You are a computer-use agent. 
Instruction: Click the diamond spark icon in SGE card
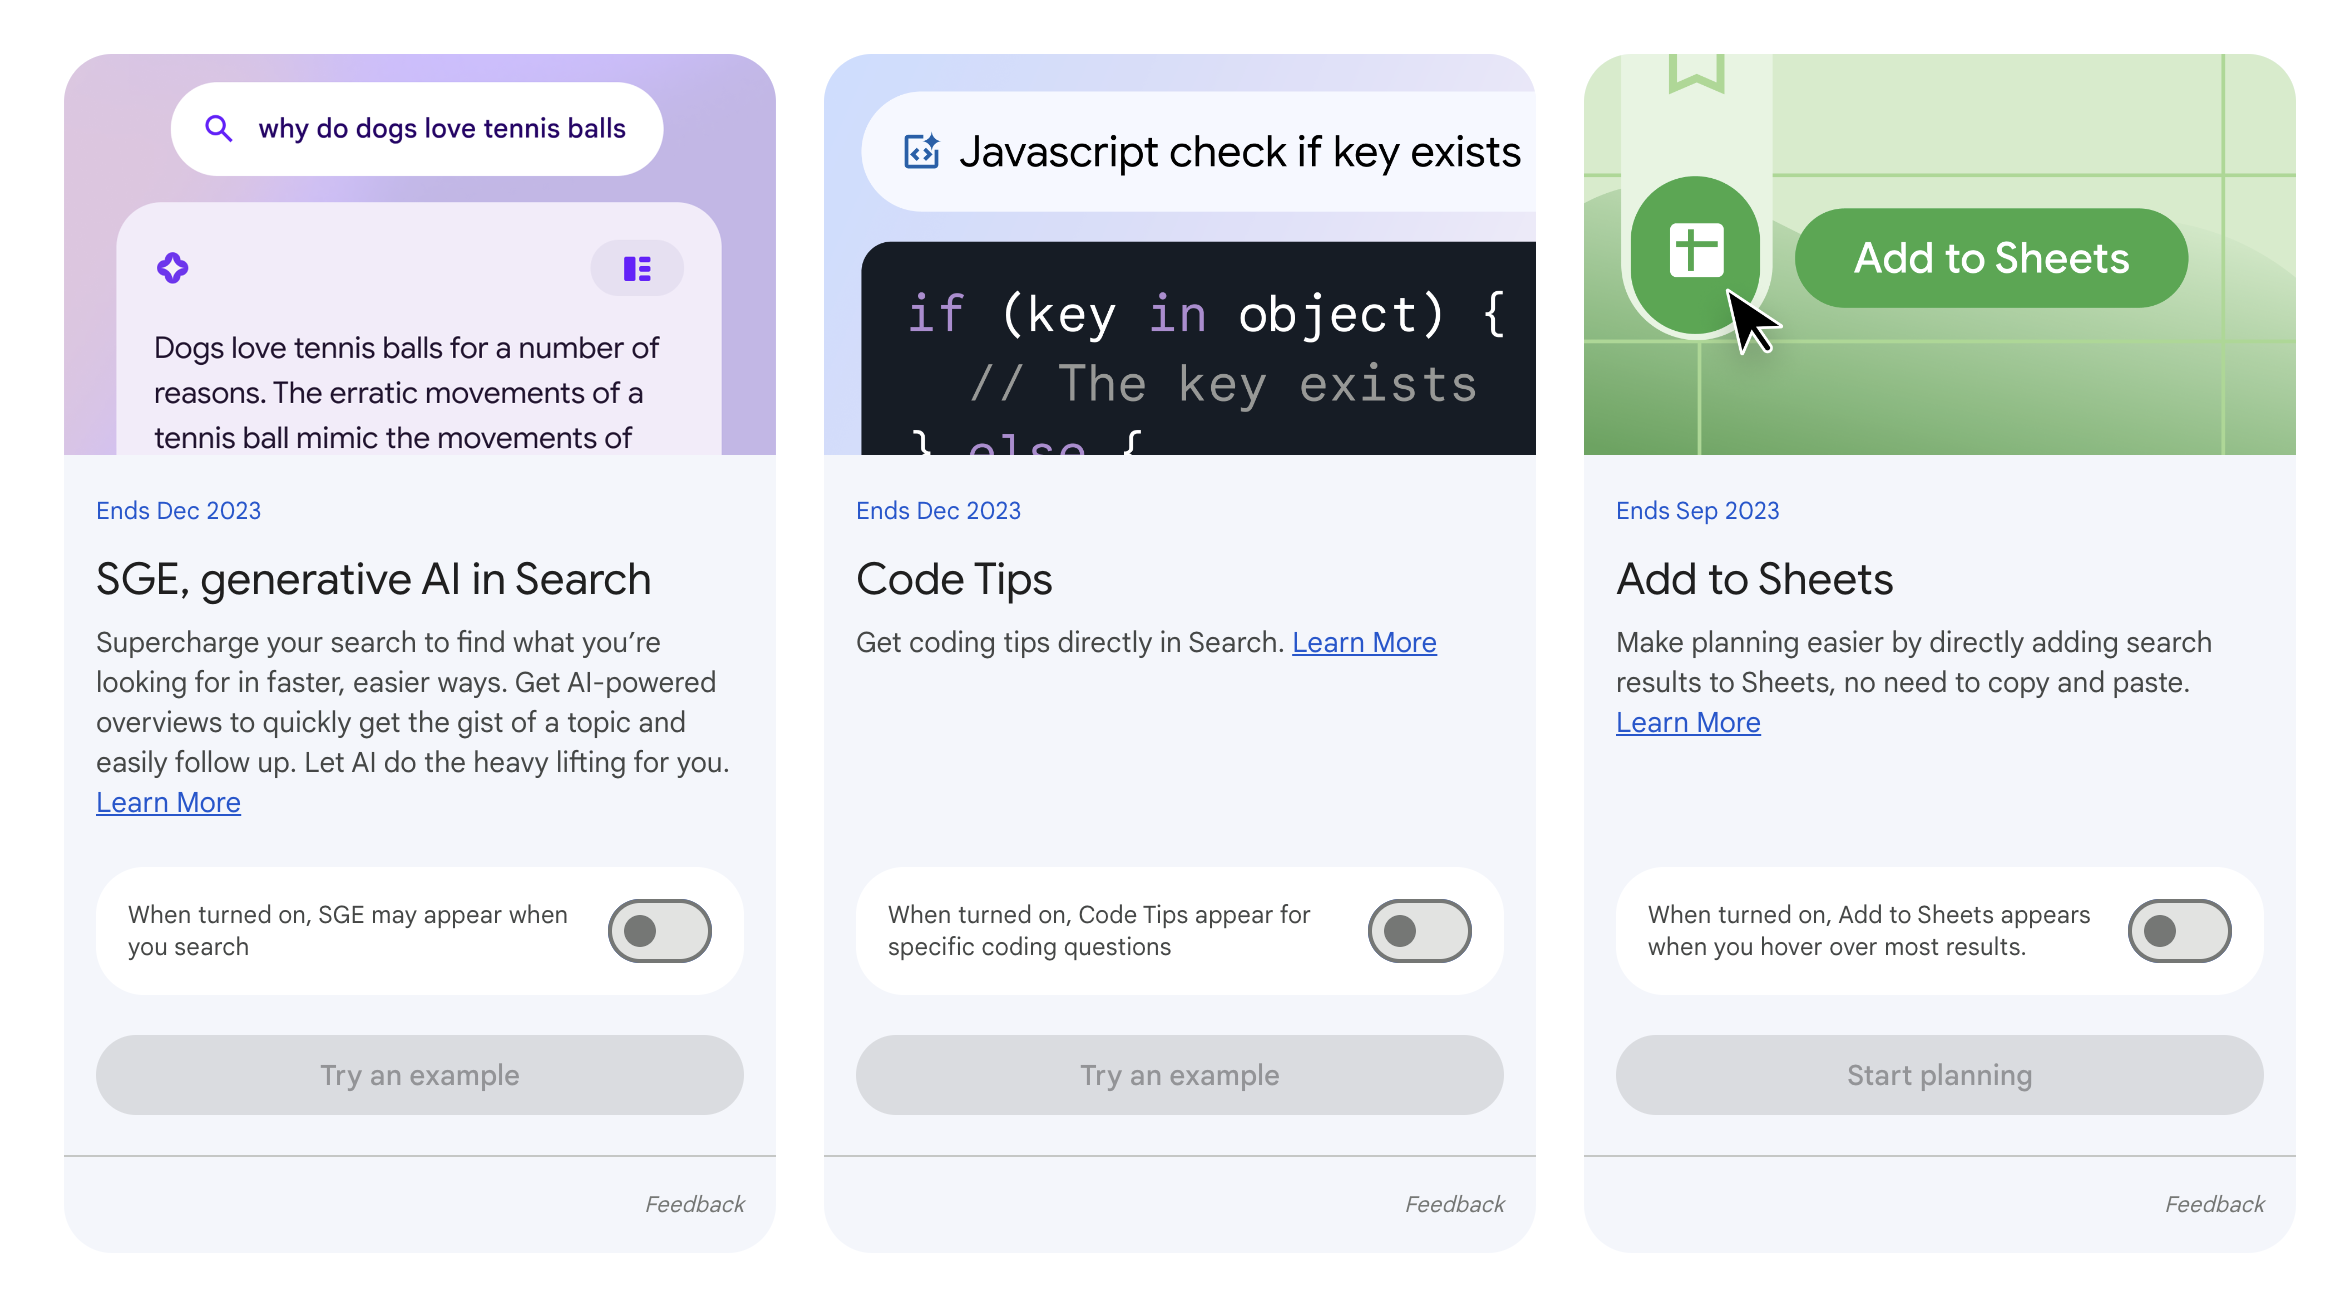pyautogui.click(x=174, y=268)
